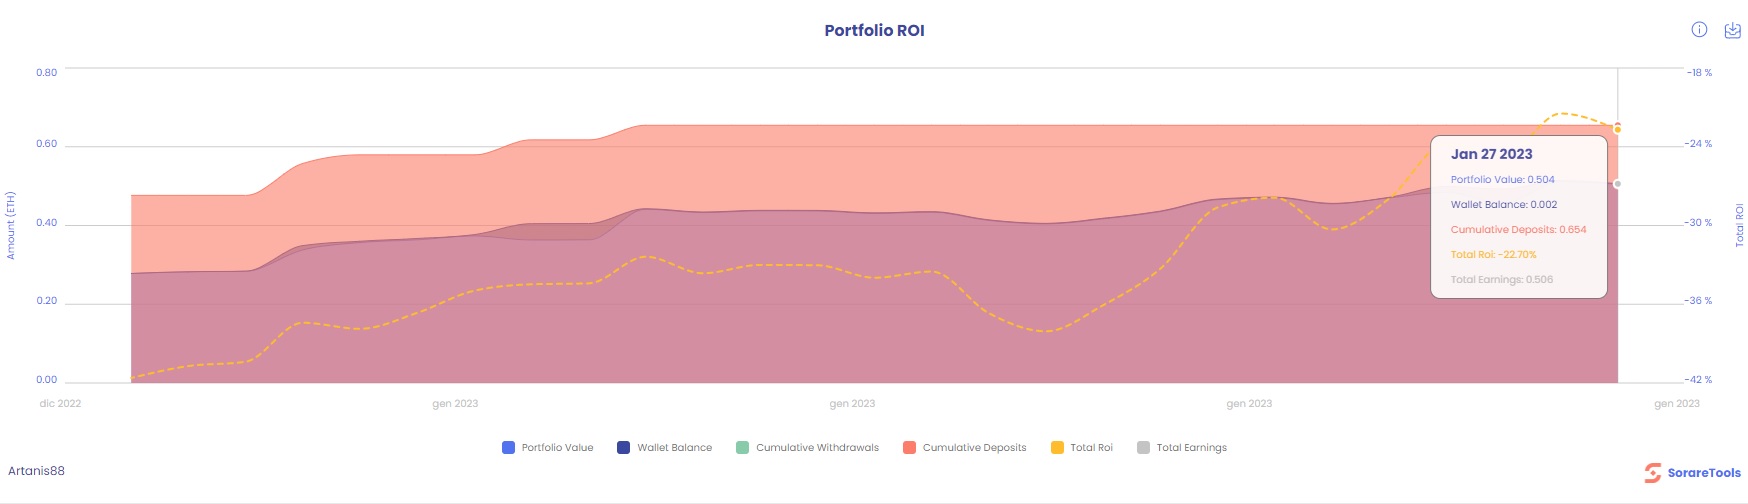Click the yellow Total Roi legend square

pos(1057,448)
